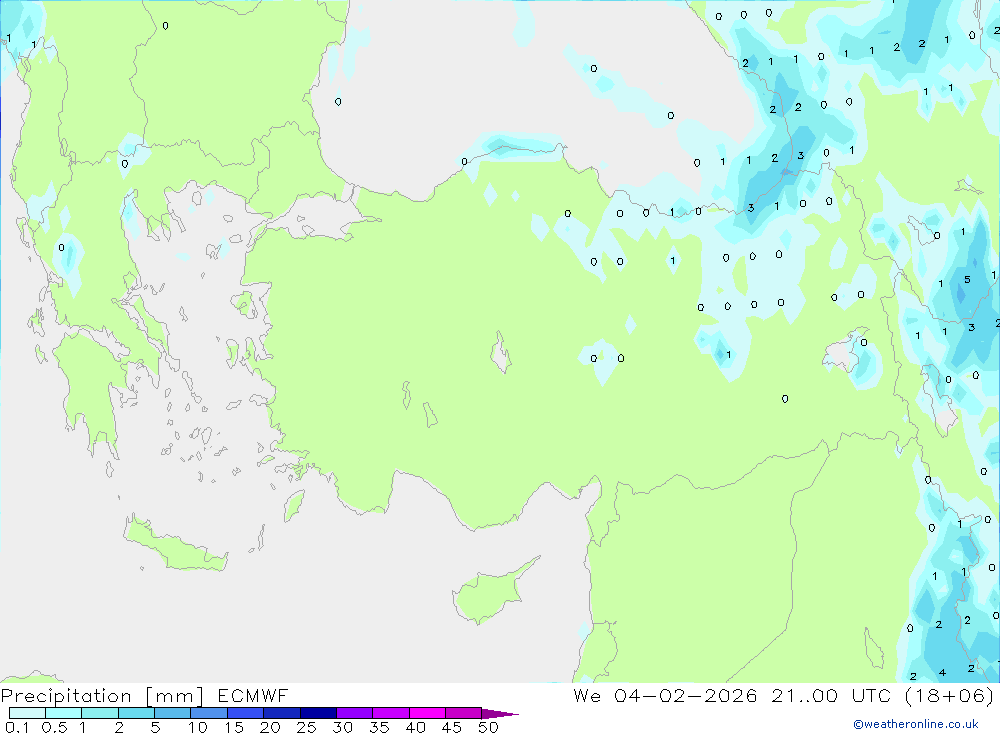Click the above-50 mm legend arrow tip
The height and width of the screenshot is (733, 1000).
click(500, 714)
